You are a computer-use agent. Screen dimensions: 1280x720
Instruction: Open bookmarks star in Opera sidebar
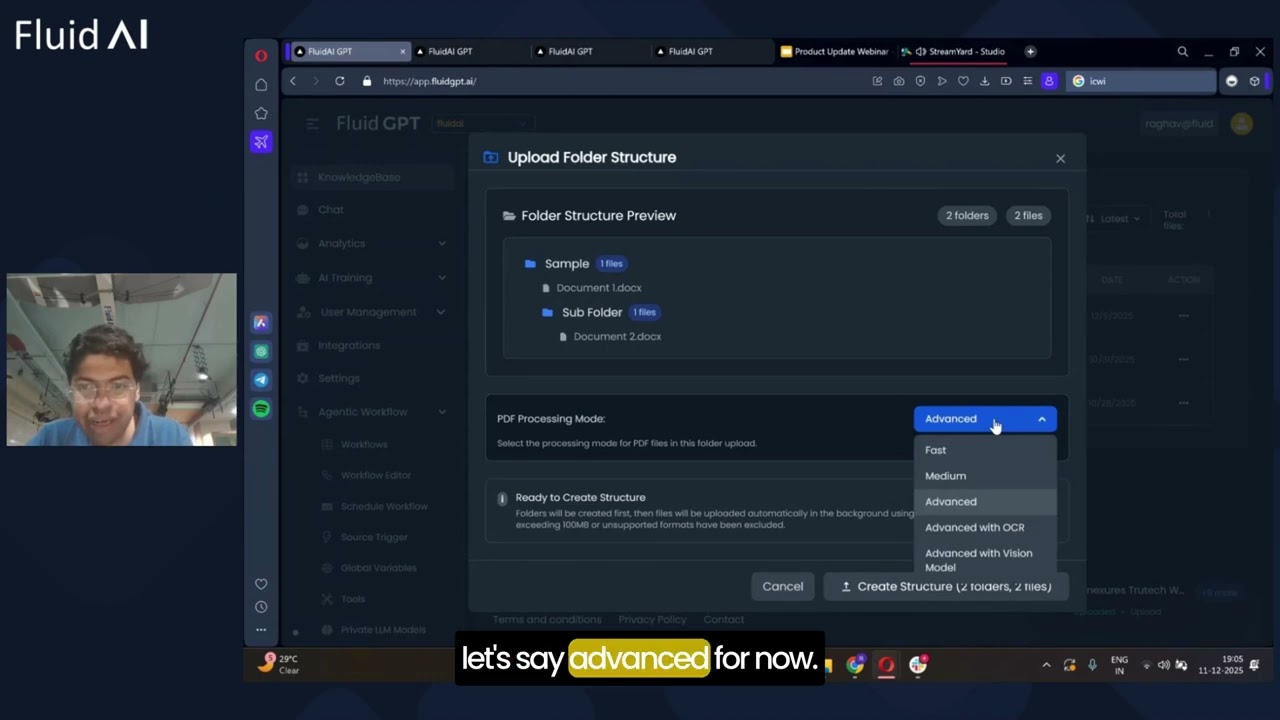click(261, 113)
